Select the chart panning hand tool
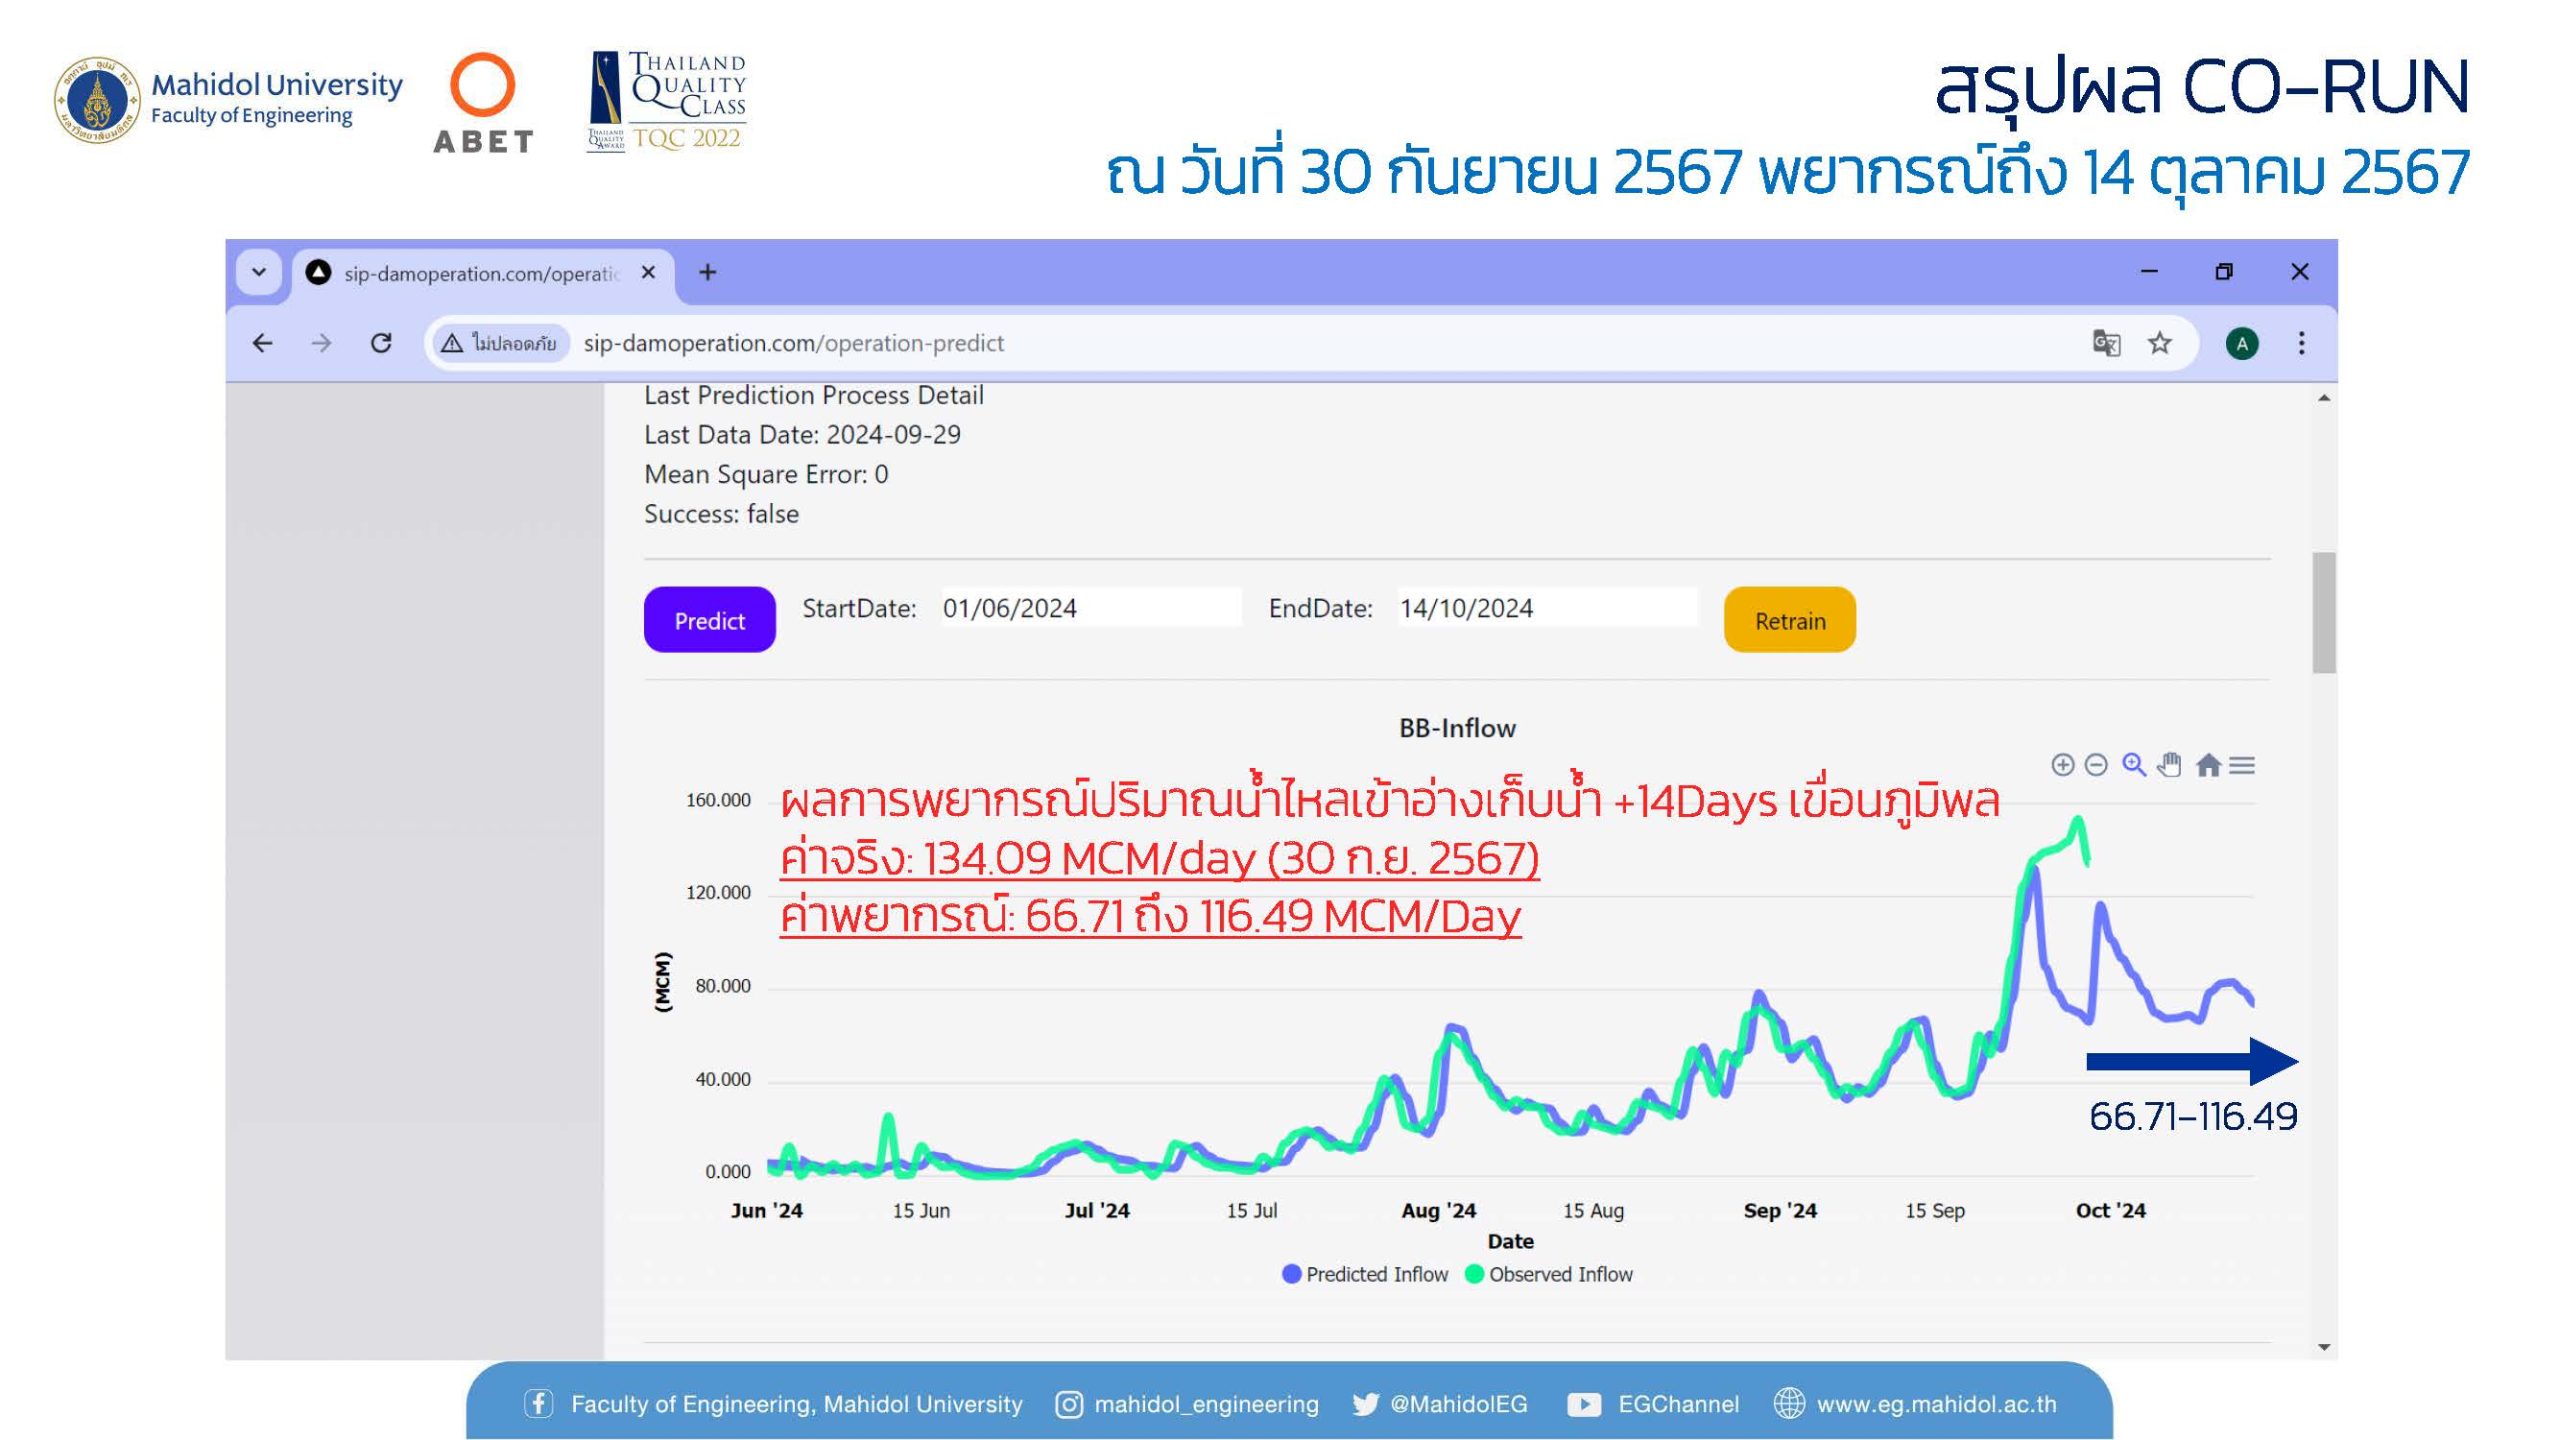 (x=2169, y=765)
